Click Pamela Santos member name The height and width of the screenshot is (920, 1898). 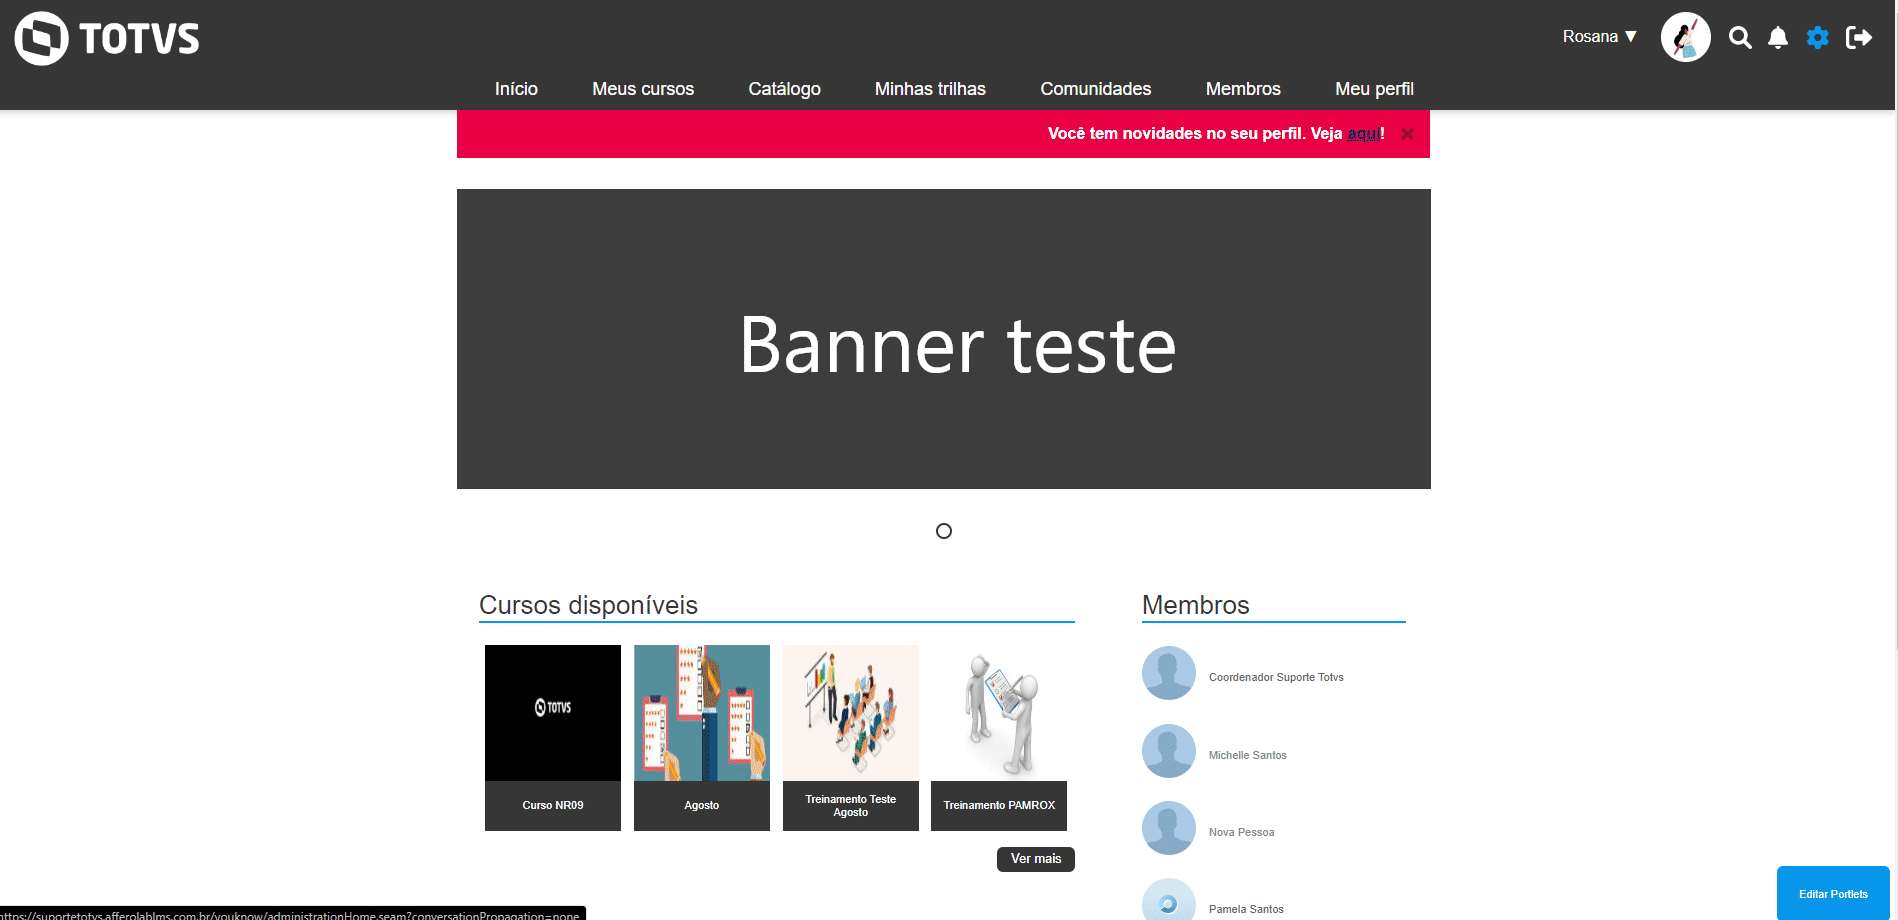point(1246,909)
